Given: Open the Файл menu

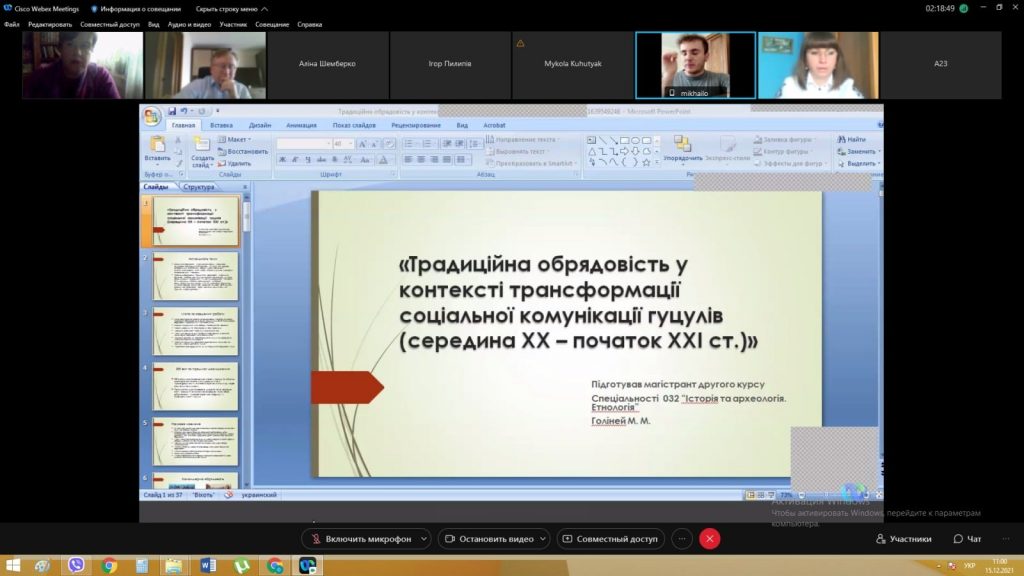Looking at the screenshot, I should pyautogui.click(x=11, y=24).
